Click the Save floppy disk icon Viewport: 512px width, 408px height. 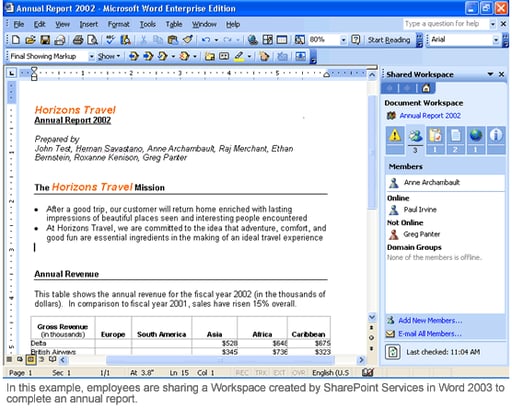pos(45,40)
